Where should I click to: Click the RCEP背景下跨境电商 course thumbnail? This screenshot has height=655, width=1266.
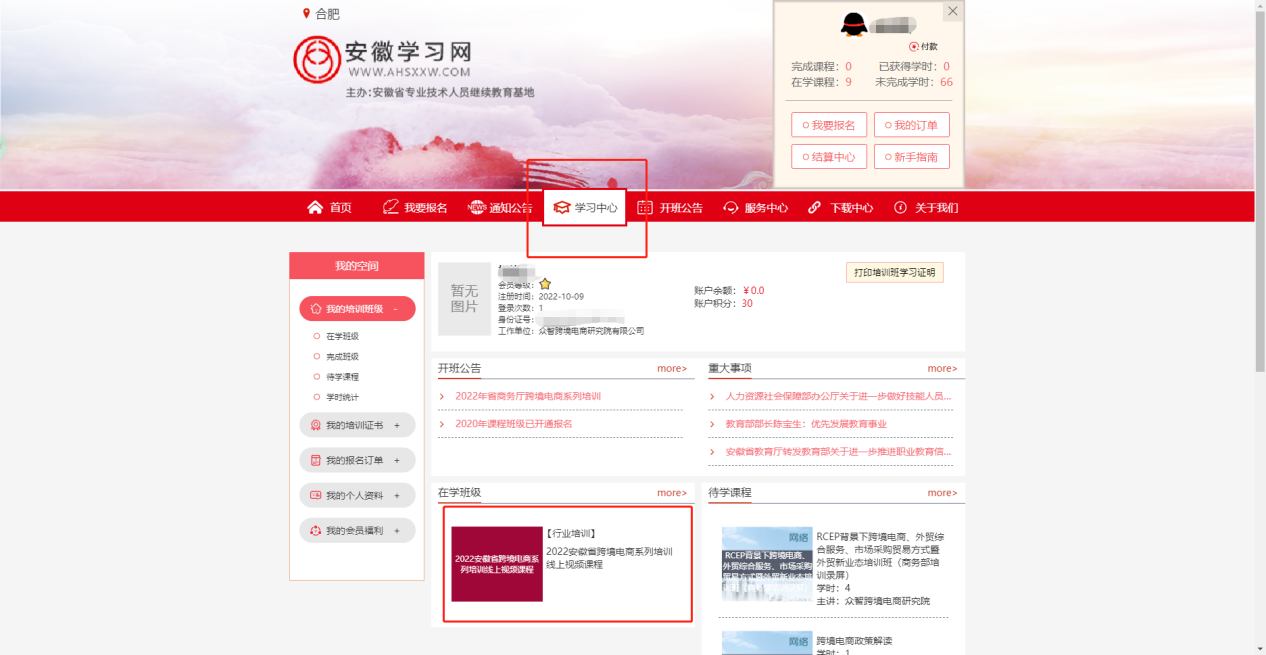767,564
